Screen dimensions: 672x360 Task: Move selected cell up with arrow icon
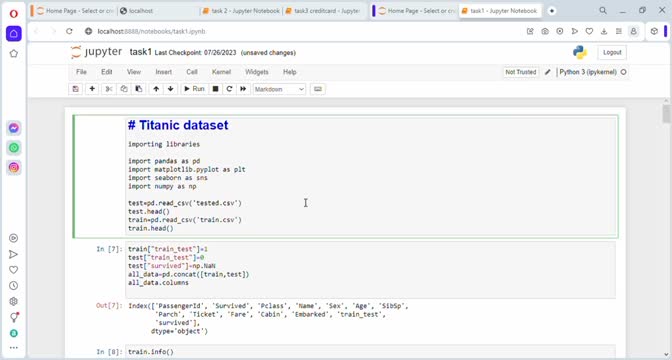pyautogui.click(x=156, y=89)
